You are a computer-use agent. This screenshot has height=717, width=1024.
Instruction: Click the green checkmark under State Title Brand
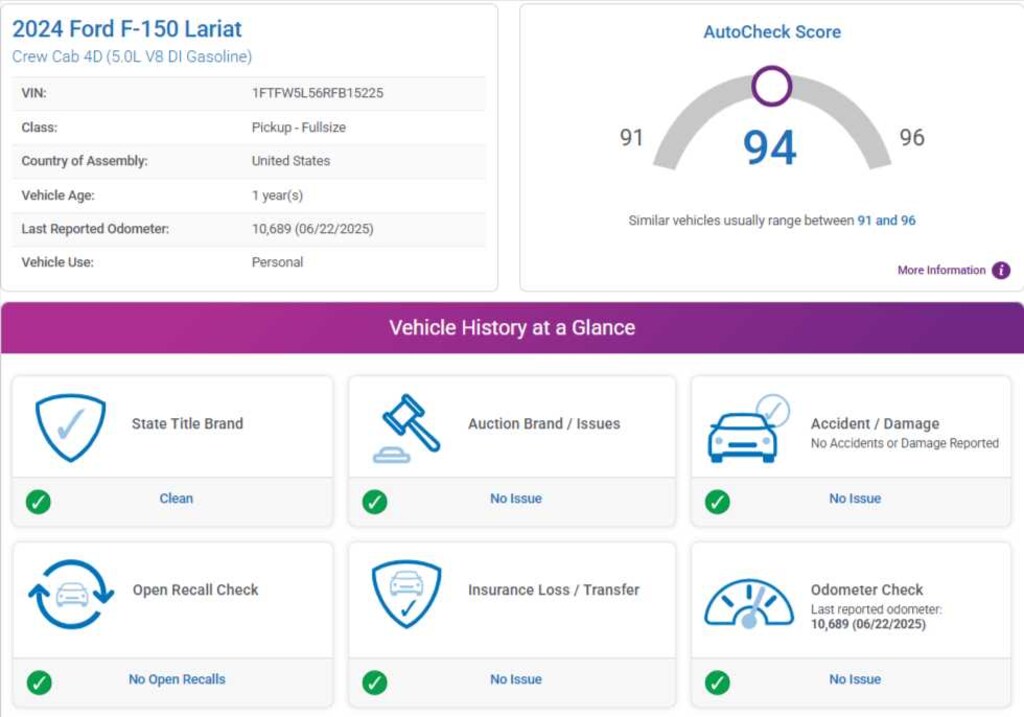pos(38,502)
